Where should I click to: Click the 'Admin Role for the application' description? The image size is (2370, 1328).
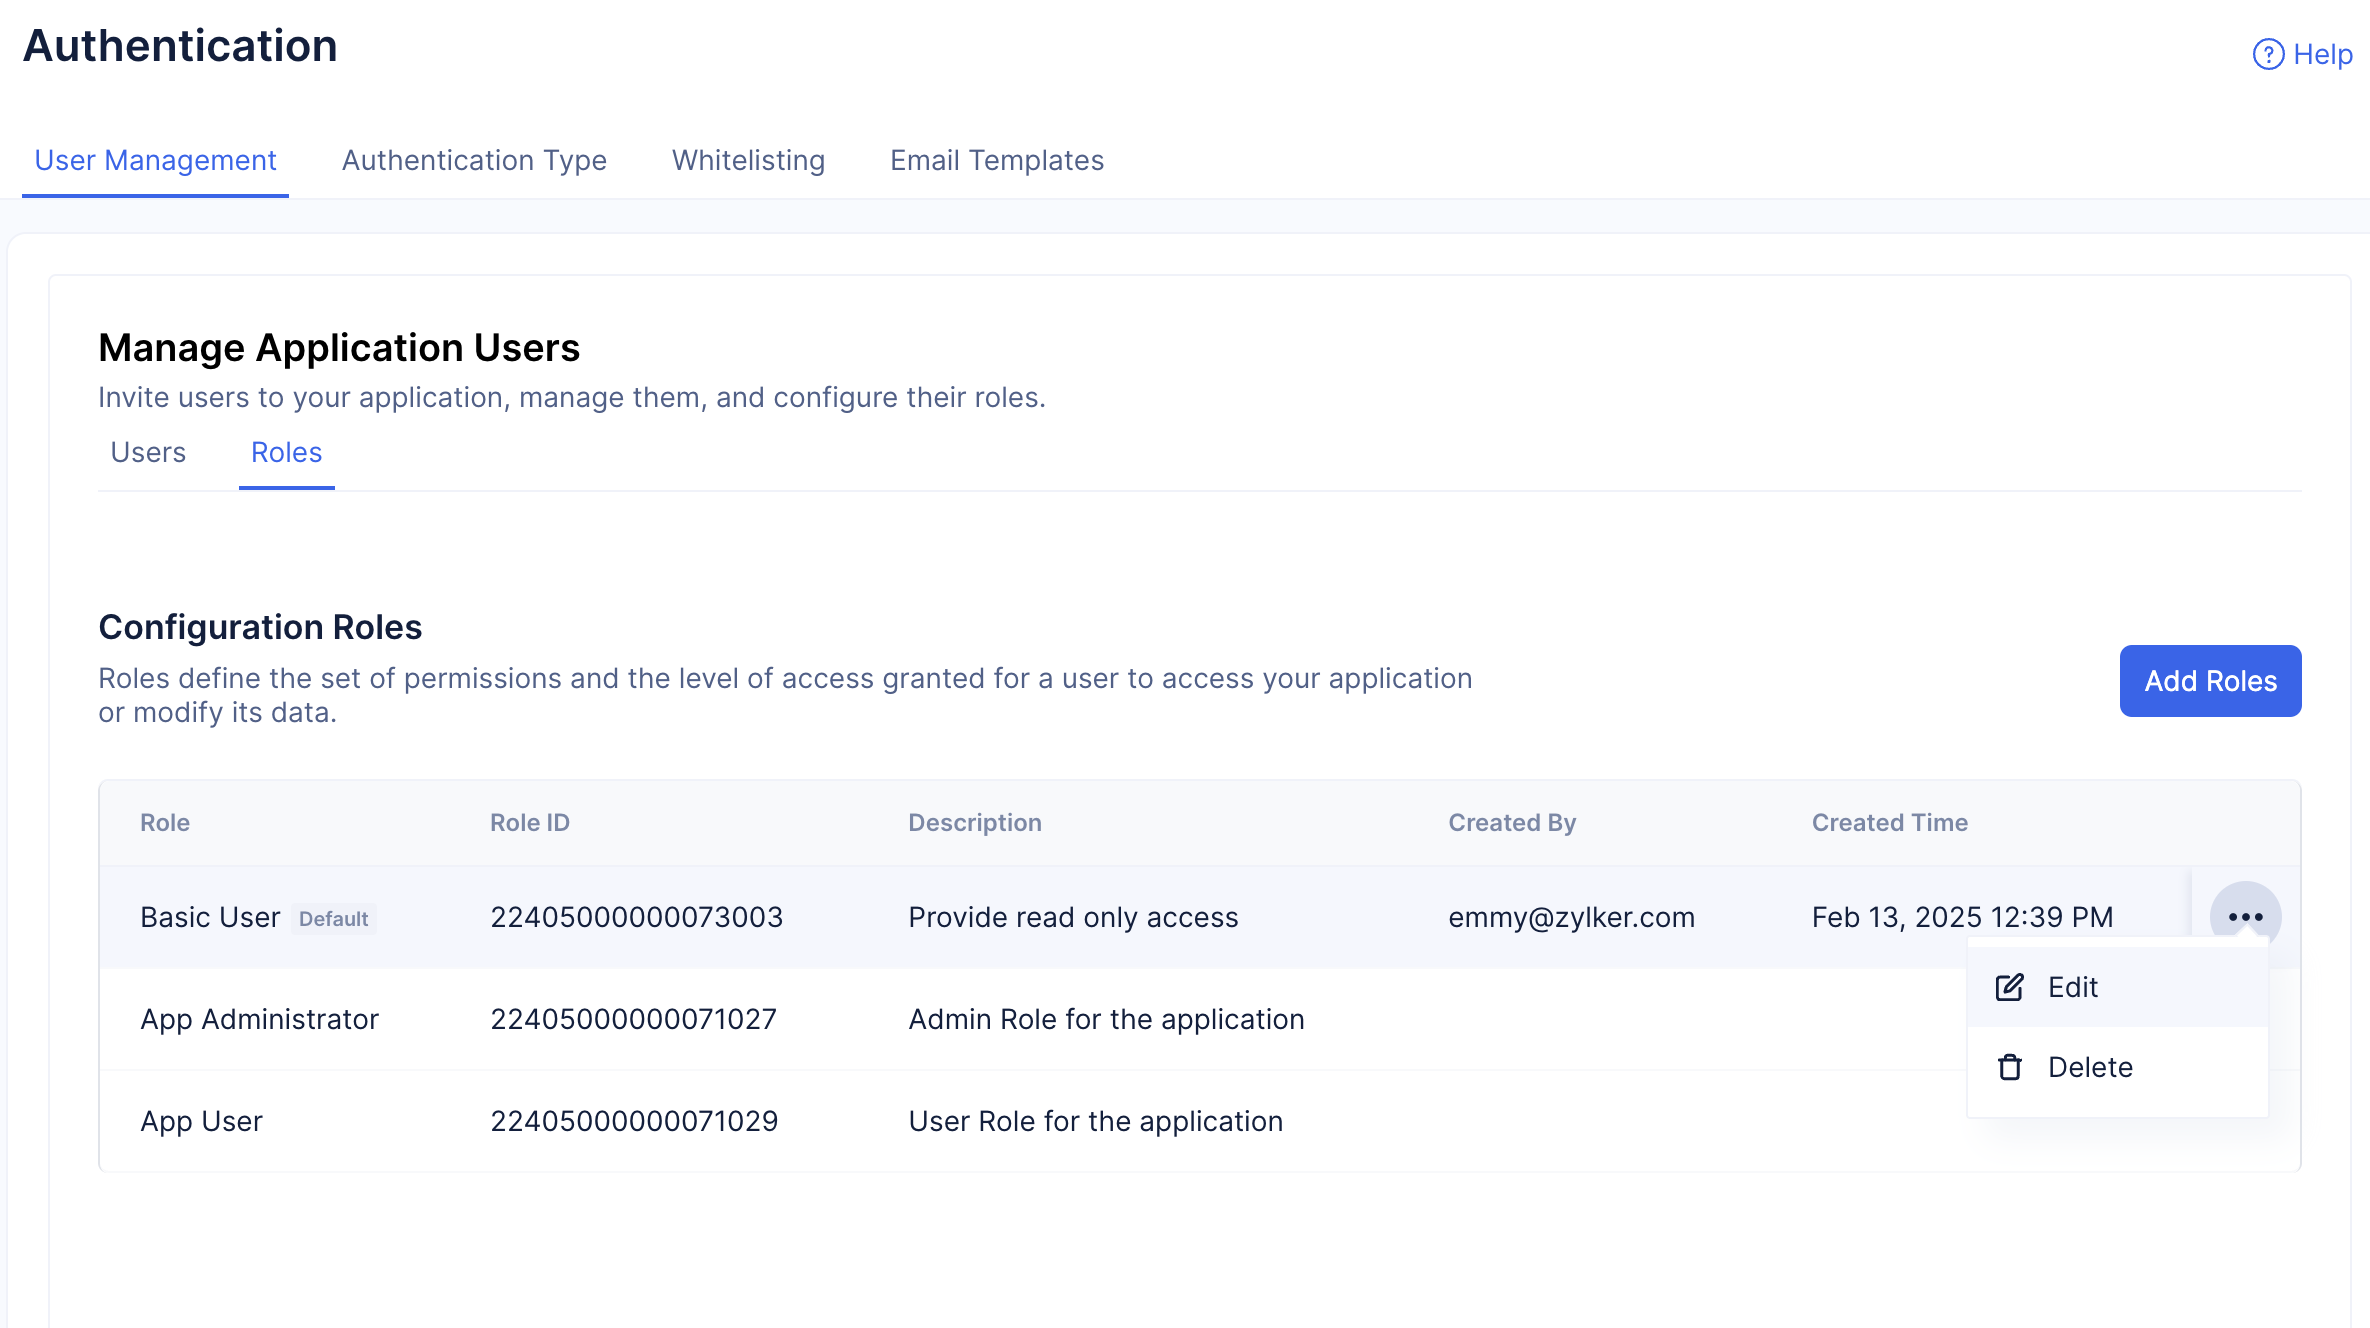point(1106,1019)
